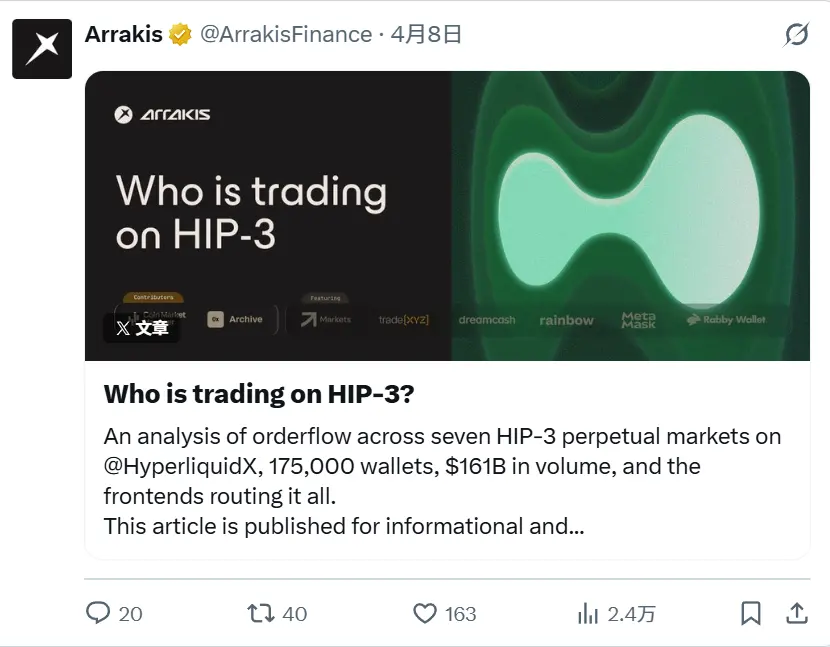Click the gold verified badge
This screenshot has height=647, width=830.
click(180, 35)
